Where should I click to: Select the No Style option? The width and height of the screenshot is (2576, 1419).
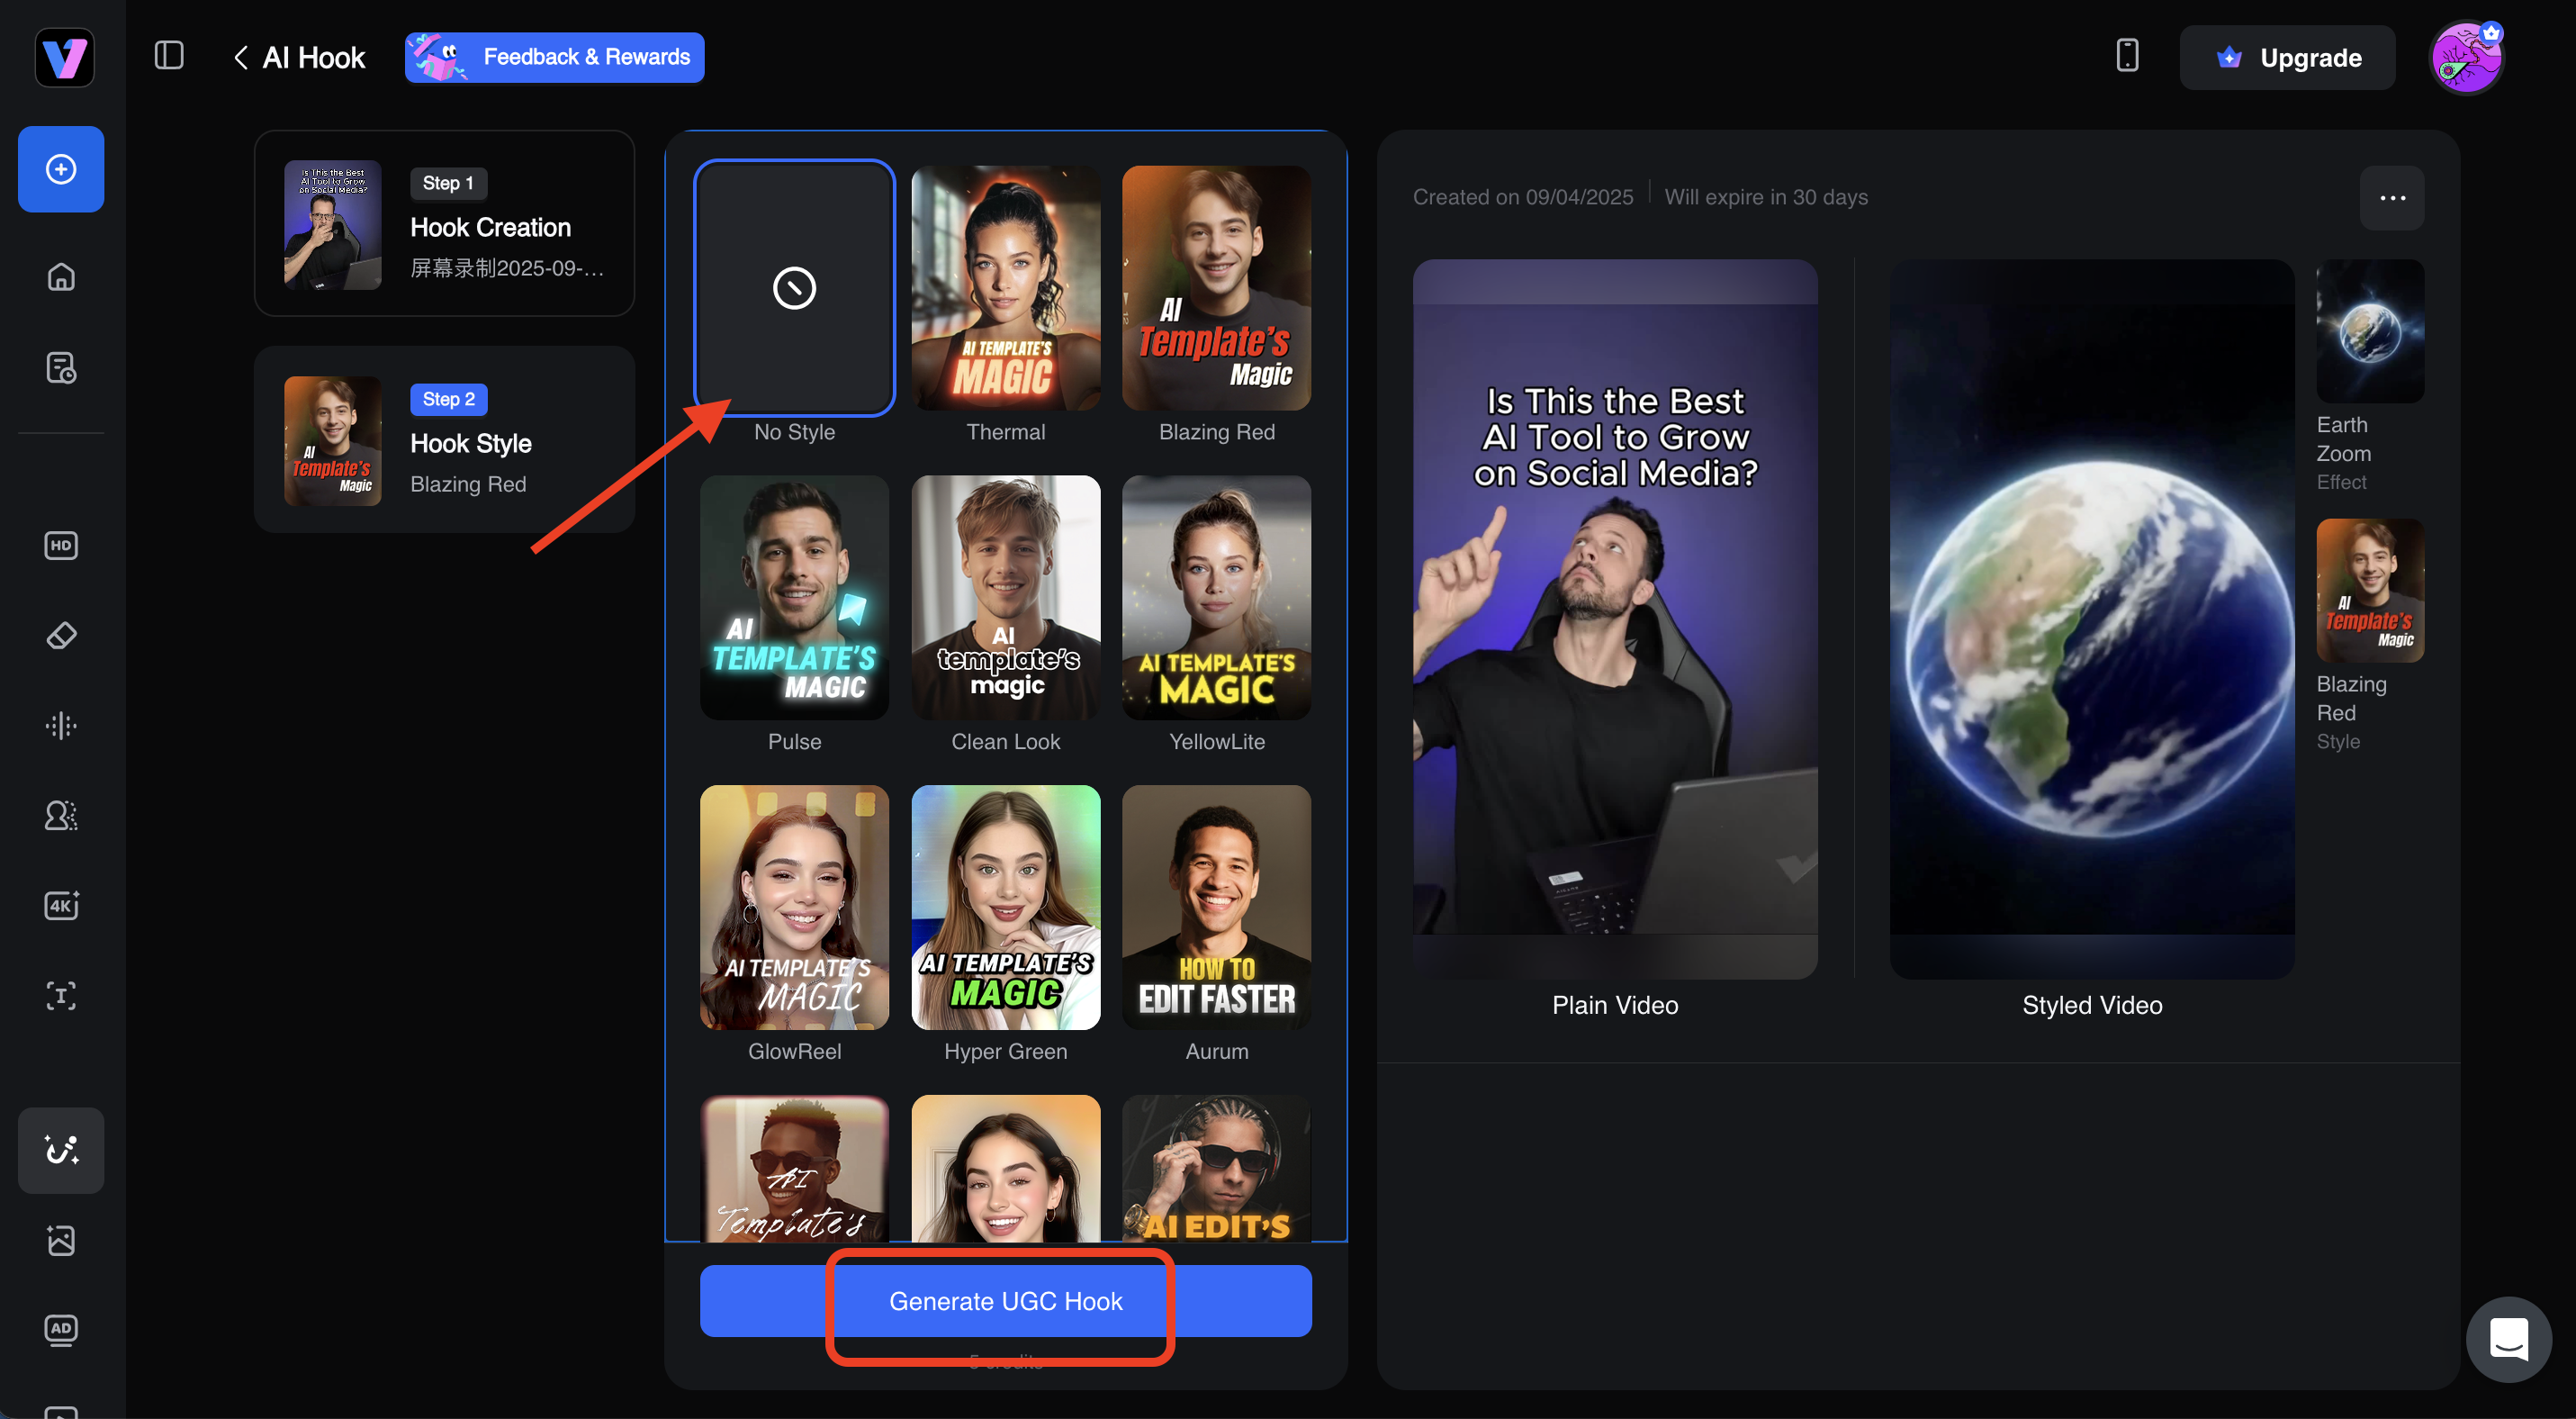[794, 288]
